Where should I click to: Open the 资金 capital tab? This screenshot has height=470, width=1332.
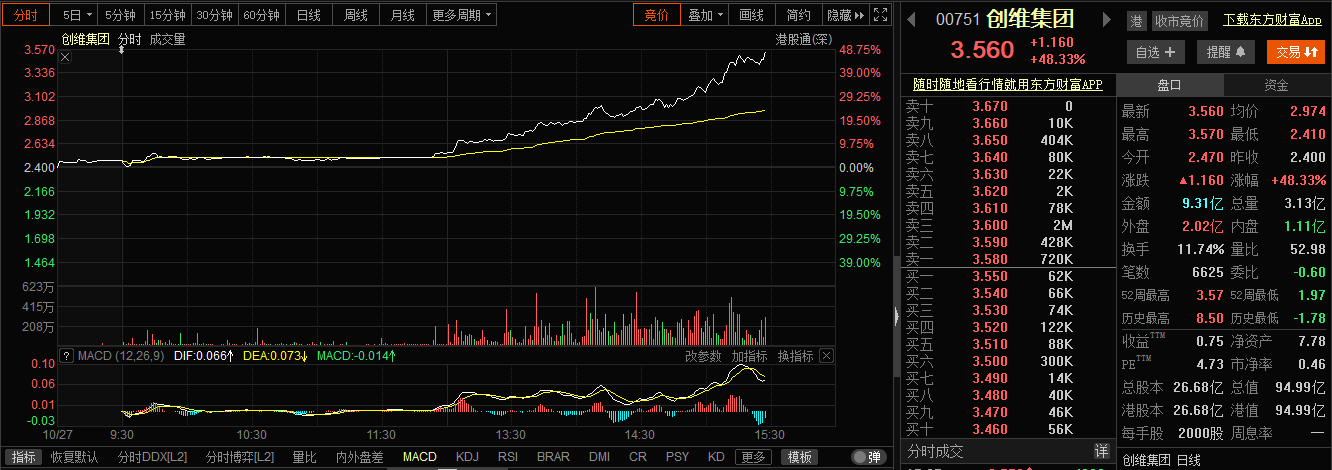pyautogui.click(x=1276, y=85)
